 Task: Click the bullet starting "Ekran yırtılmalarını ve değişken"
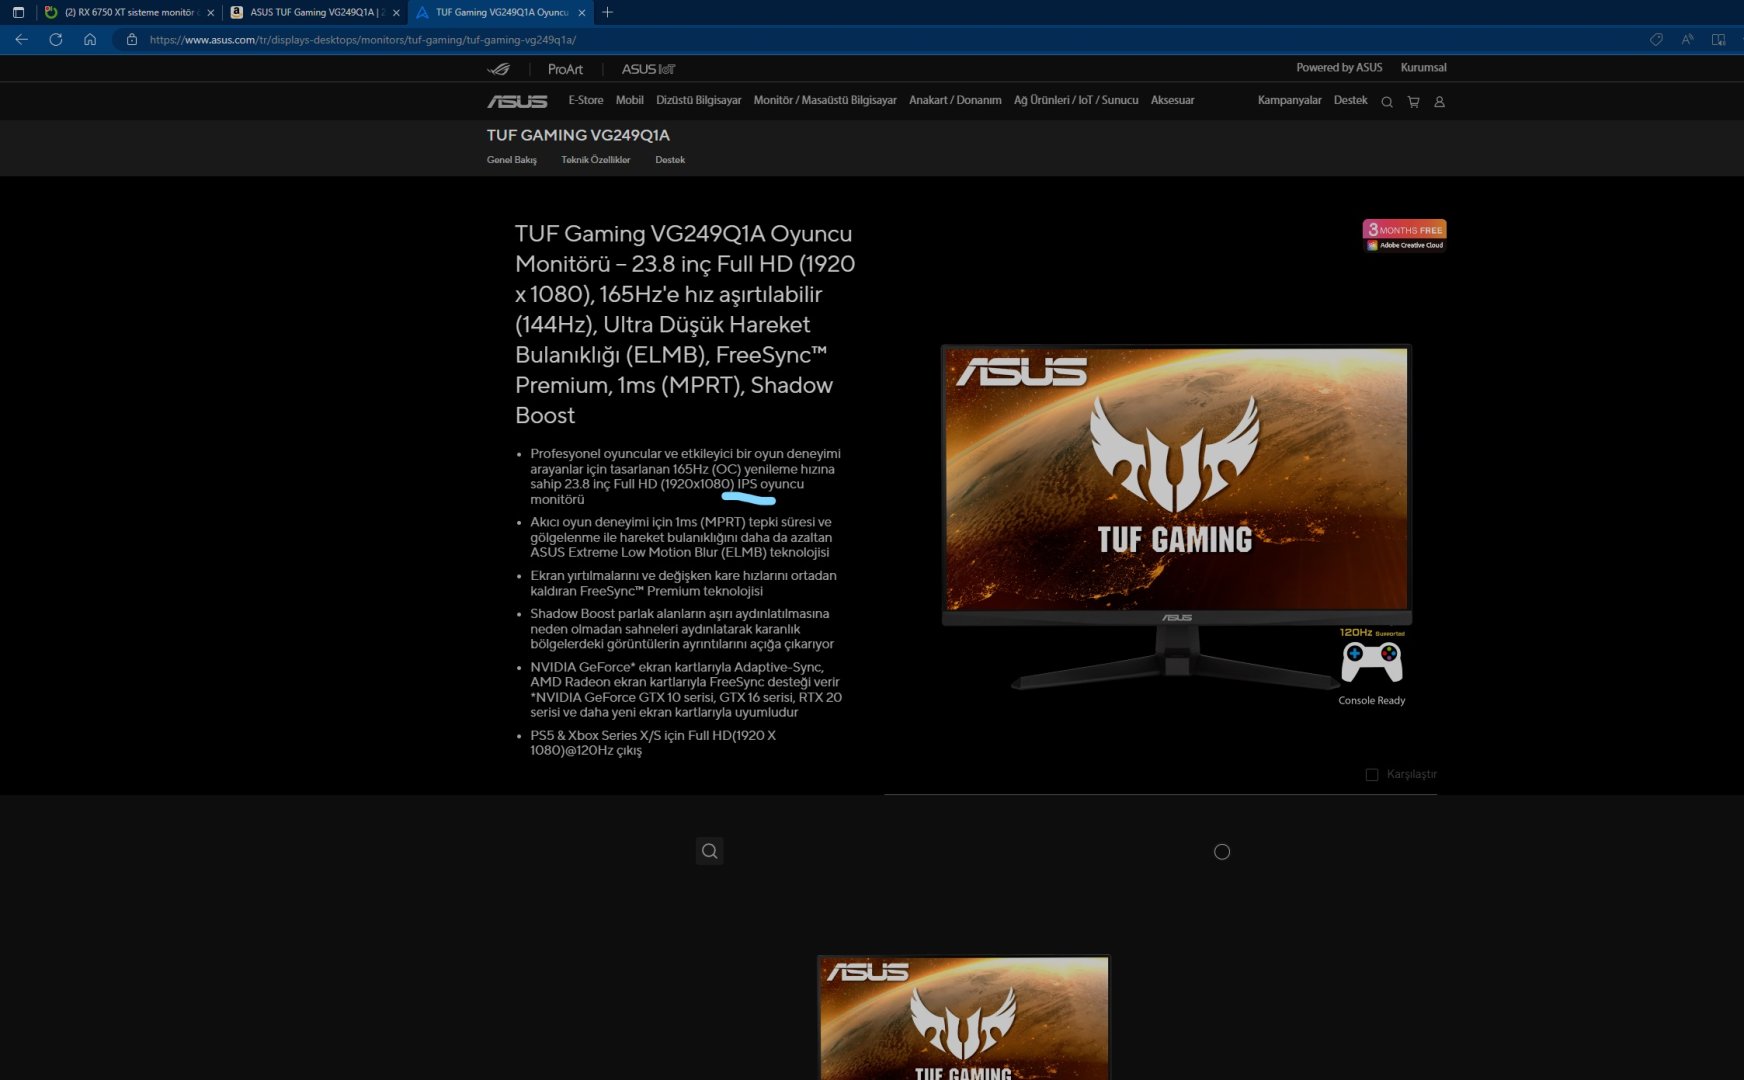[684, 583]
